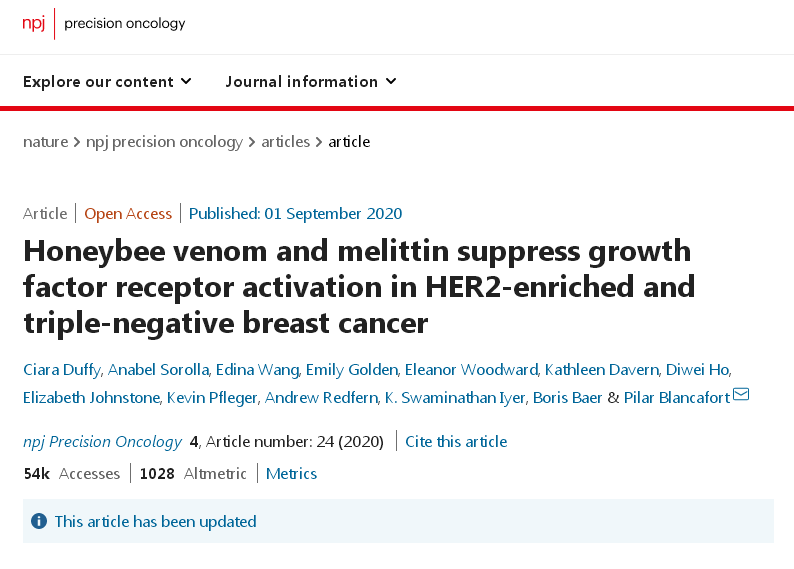Screen dimensions: 794x569
Task: Open the articles breadcrumb link
Action: pyautogui.click(x=286, y=142)
